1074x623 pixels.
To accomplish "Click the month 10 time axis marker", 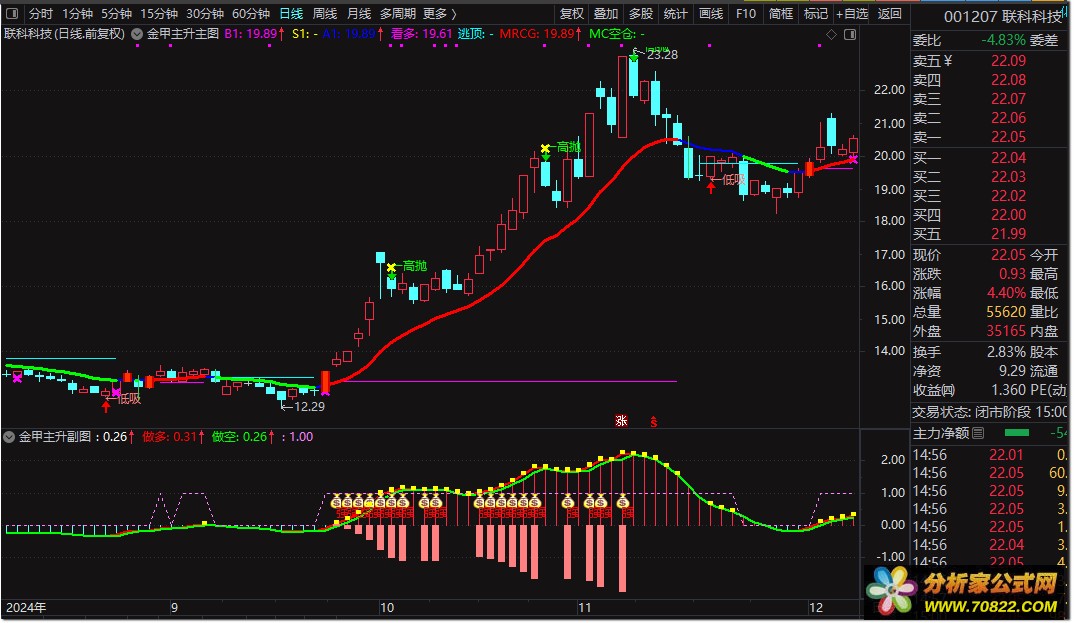I will [x=387, y=608].
